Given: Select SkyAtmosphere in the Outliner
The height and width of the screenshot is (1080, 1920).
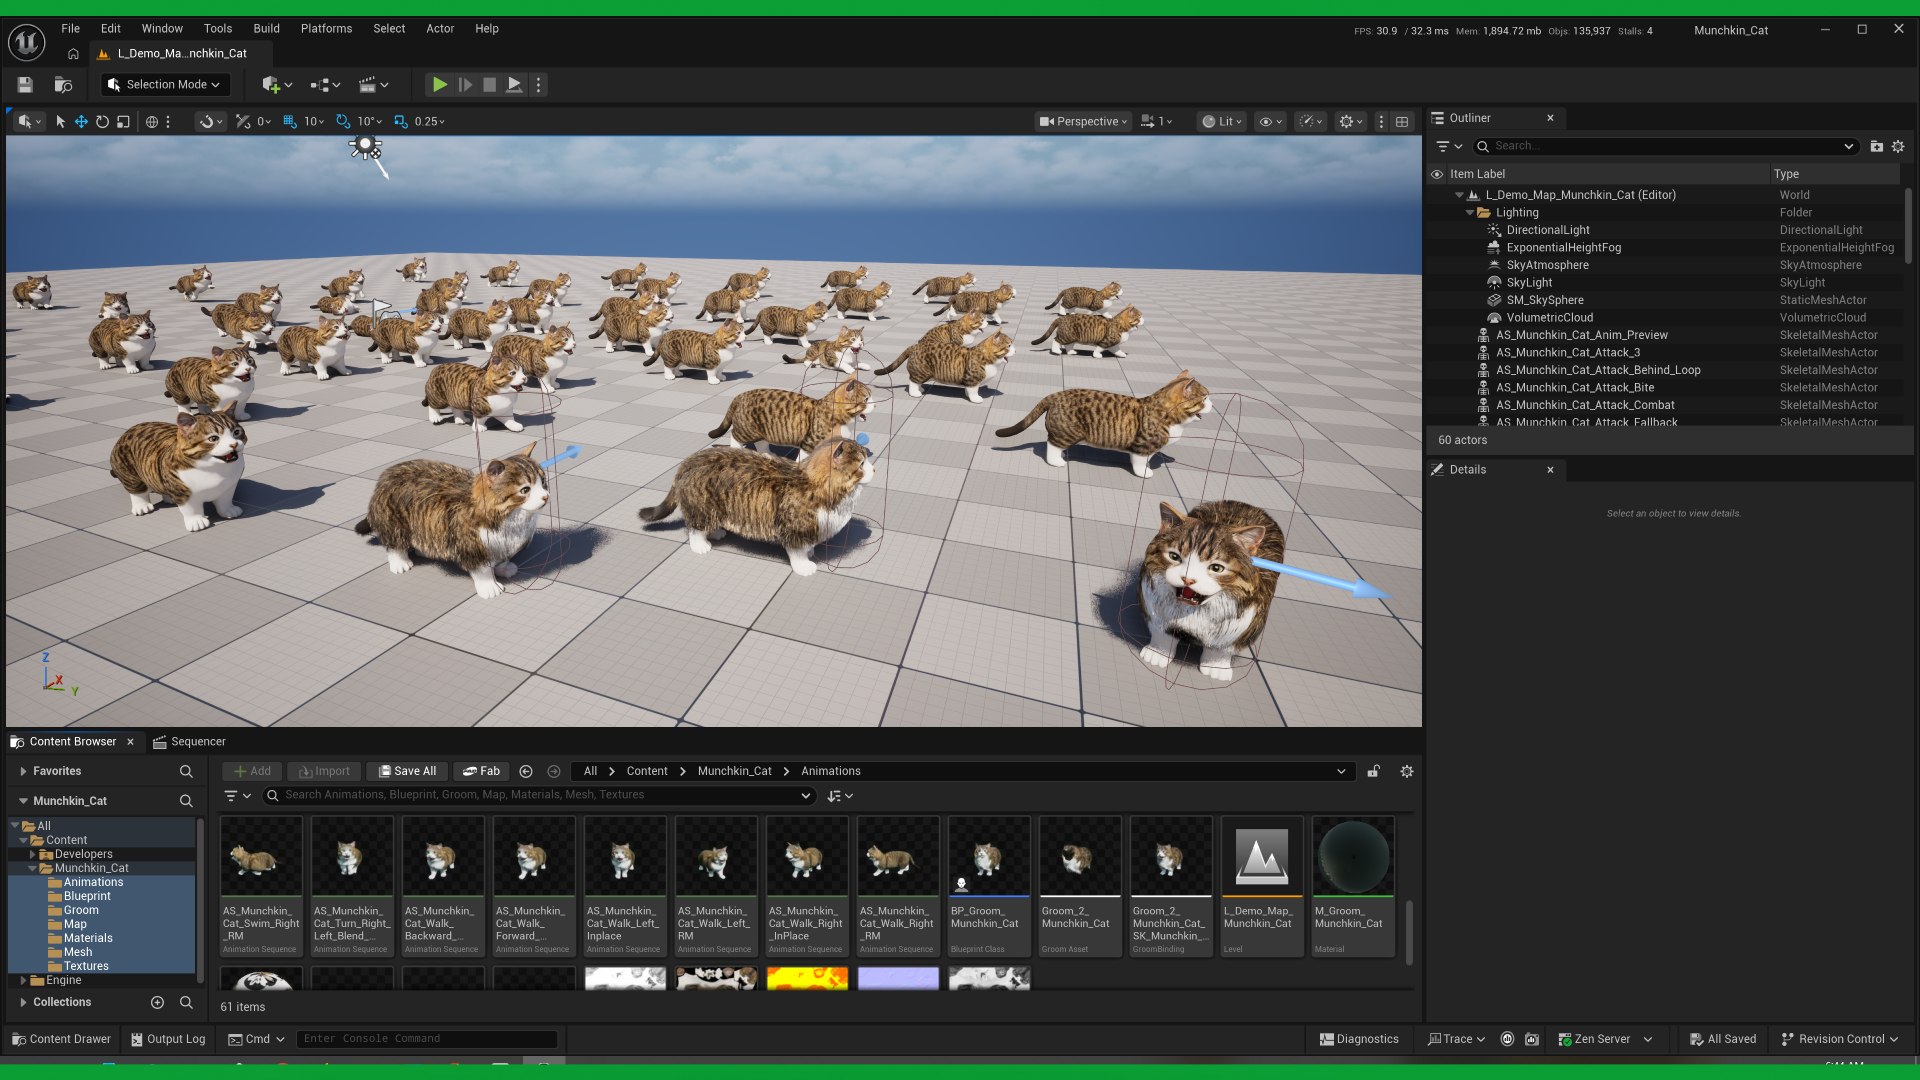Looking at the screenshot, I should click(1547, 265).
